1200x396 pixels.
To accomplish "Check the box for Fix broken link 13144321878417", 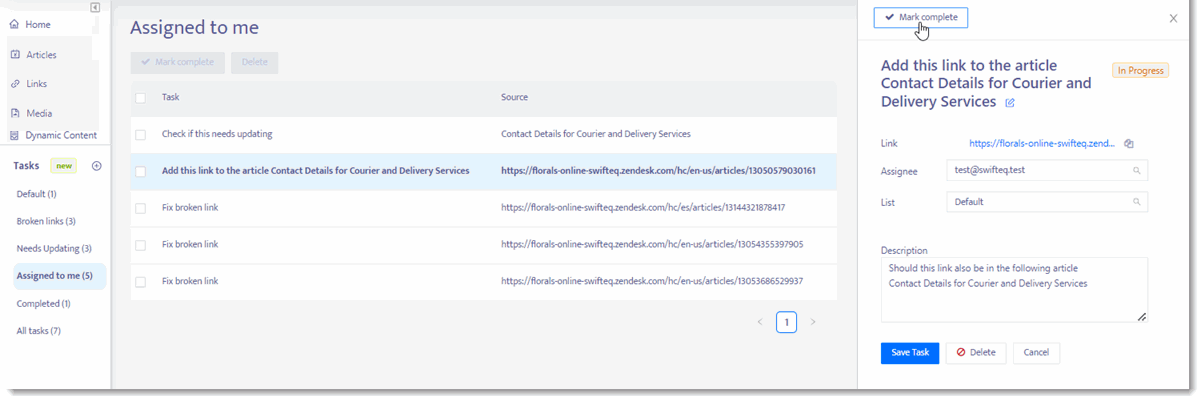I will click(x=140, y=208).
